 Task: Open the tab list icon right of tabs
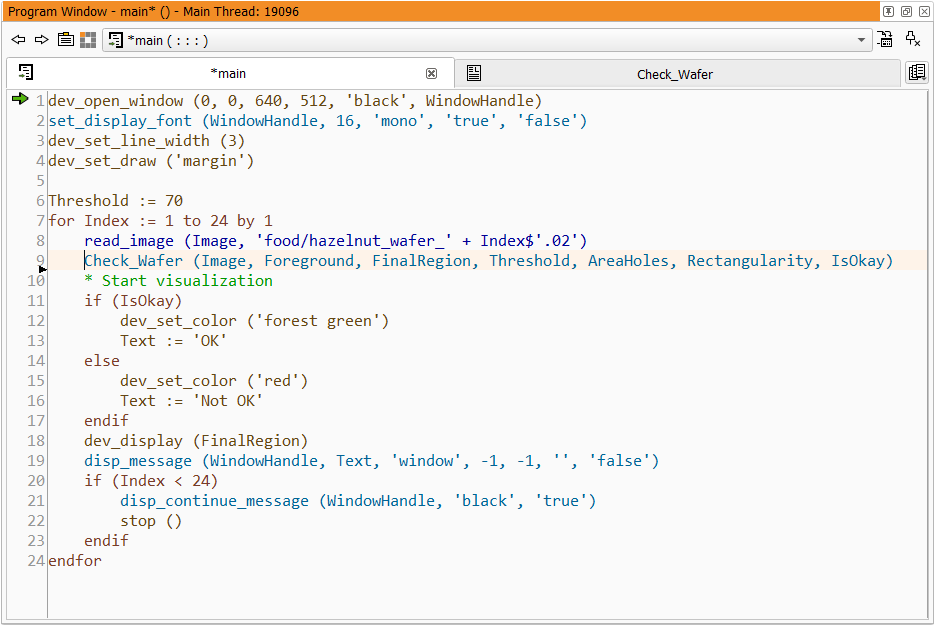pos(916,73)
